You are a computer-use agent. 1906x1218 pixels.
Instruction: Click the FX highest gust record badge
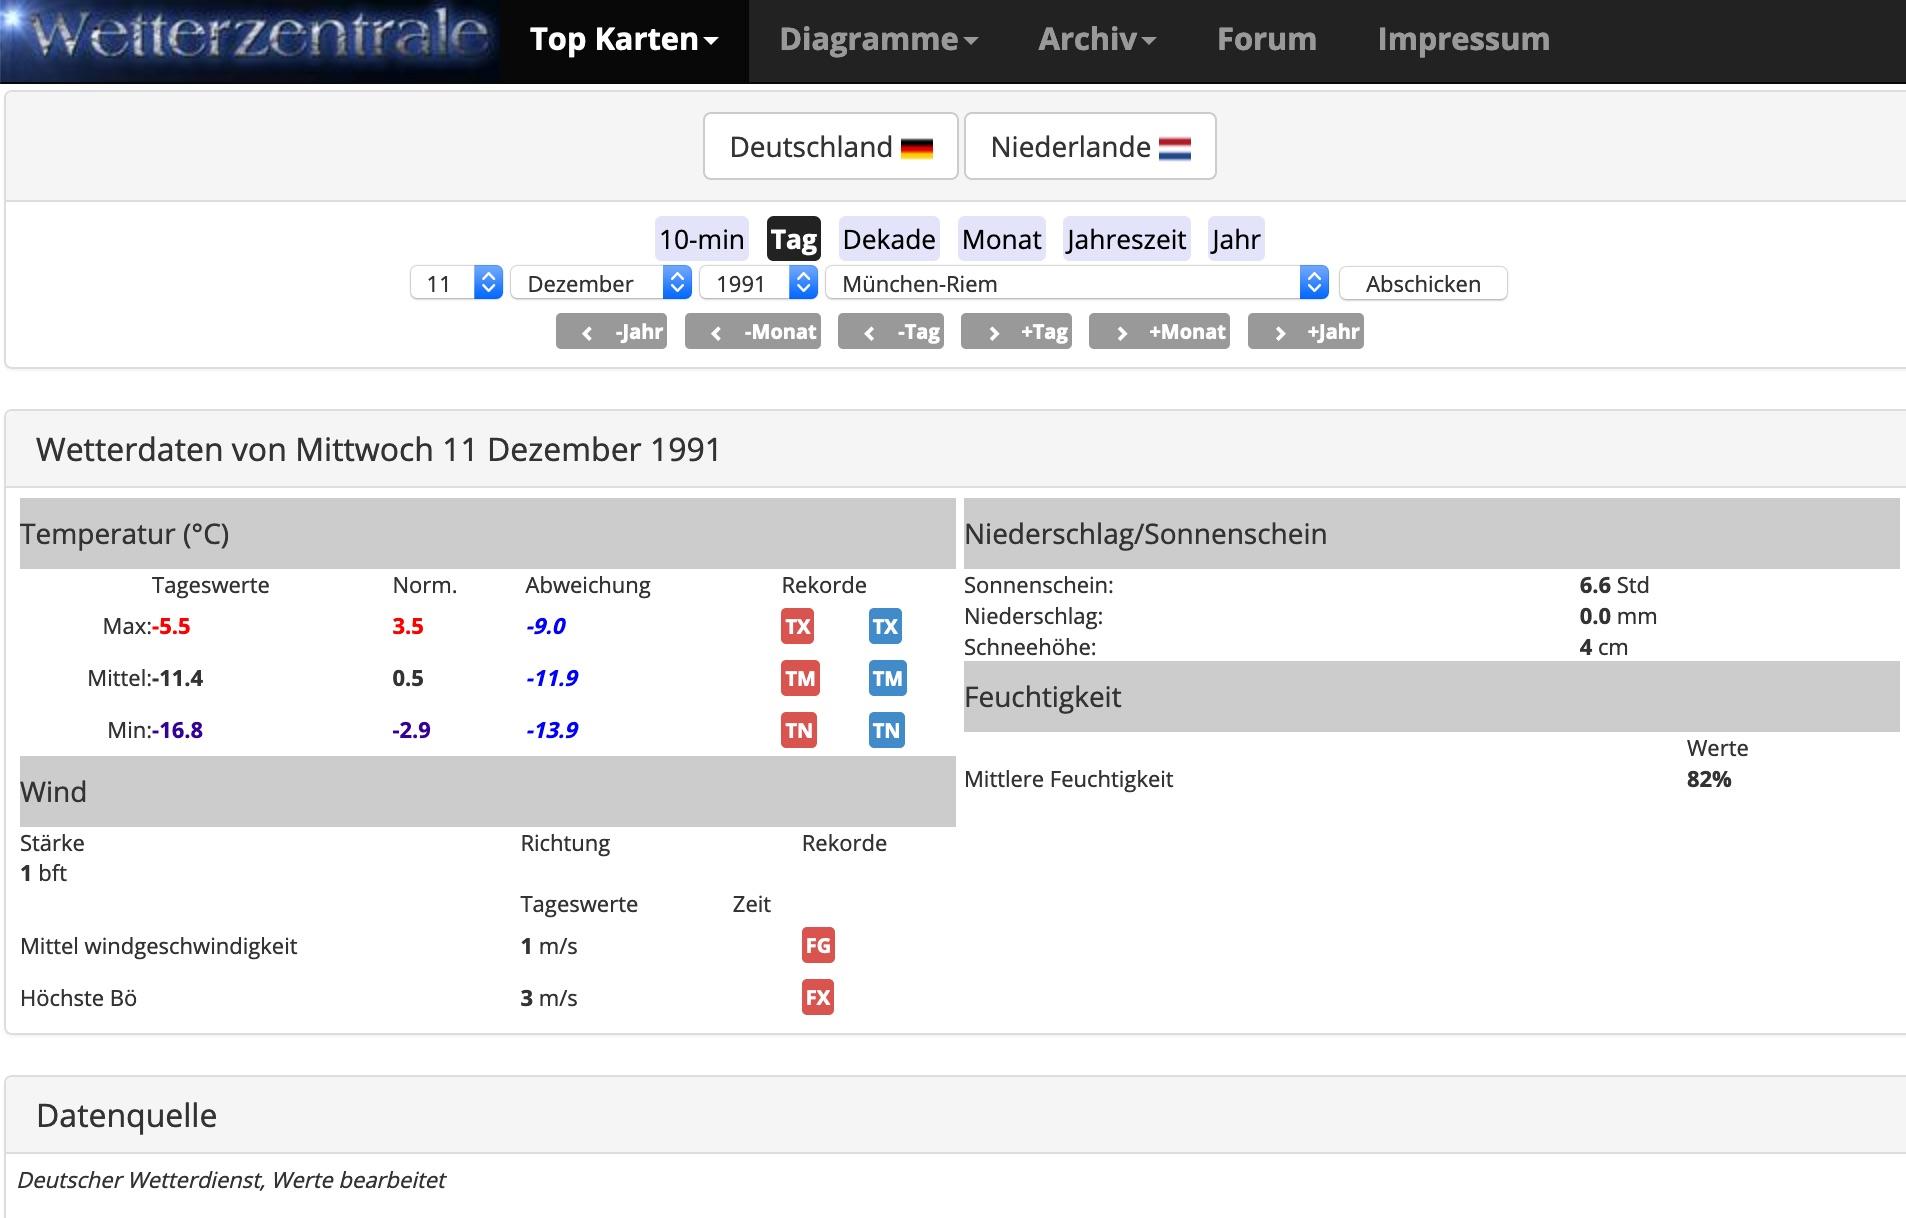817,998
